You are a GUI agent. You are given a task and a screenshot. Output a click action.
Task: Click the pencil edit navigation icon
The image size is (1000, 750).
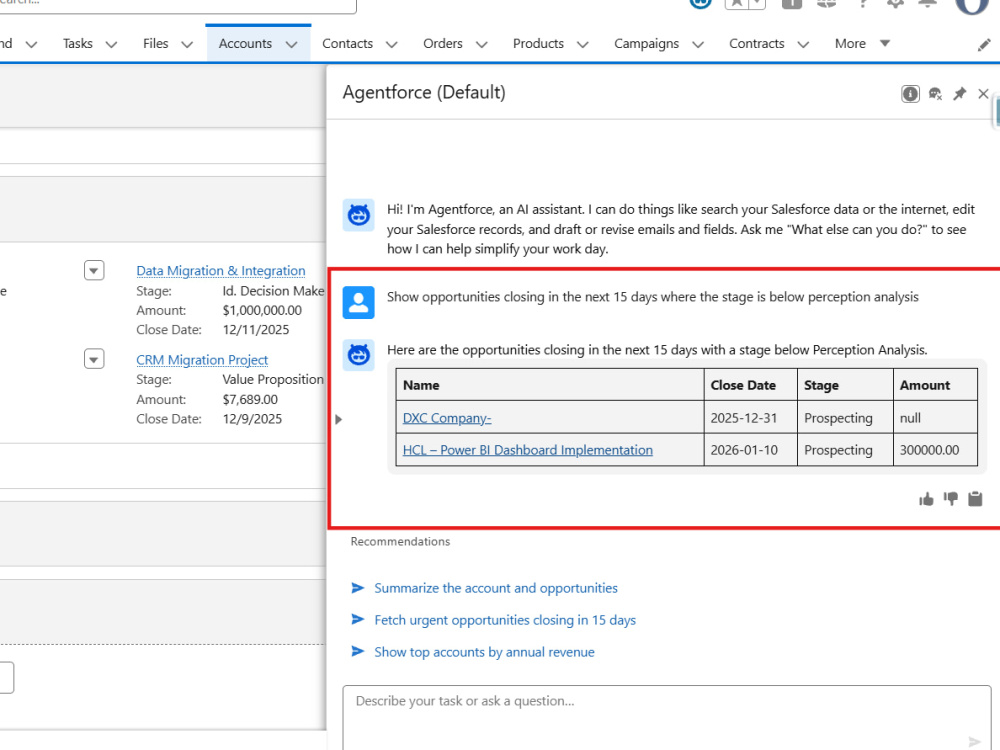[984, 45]
